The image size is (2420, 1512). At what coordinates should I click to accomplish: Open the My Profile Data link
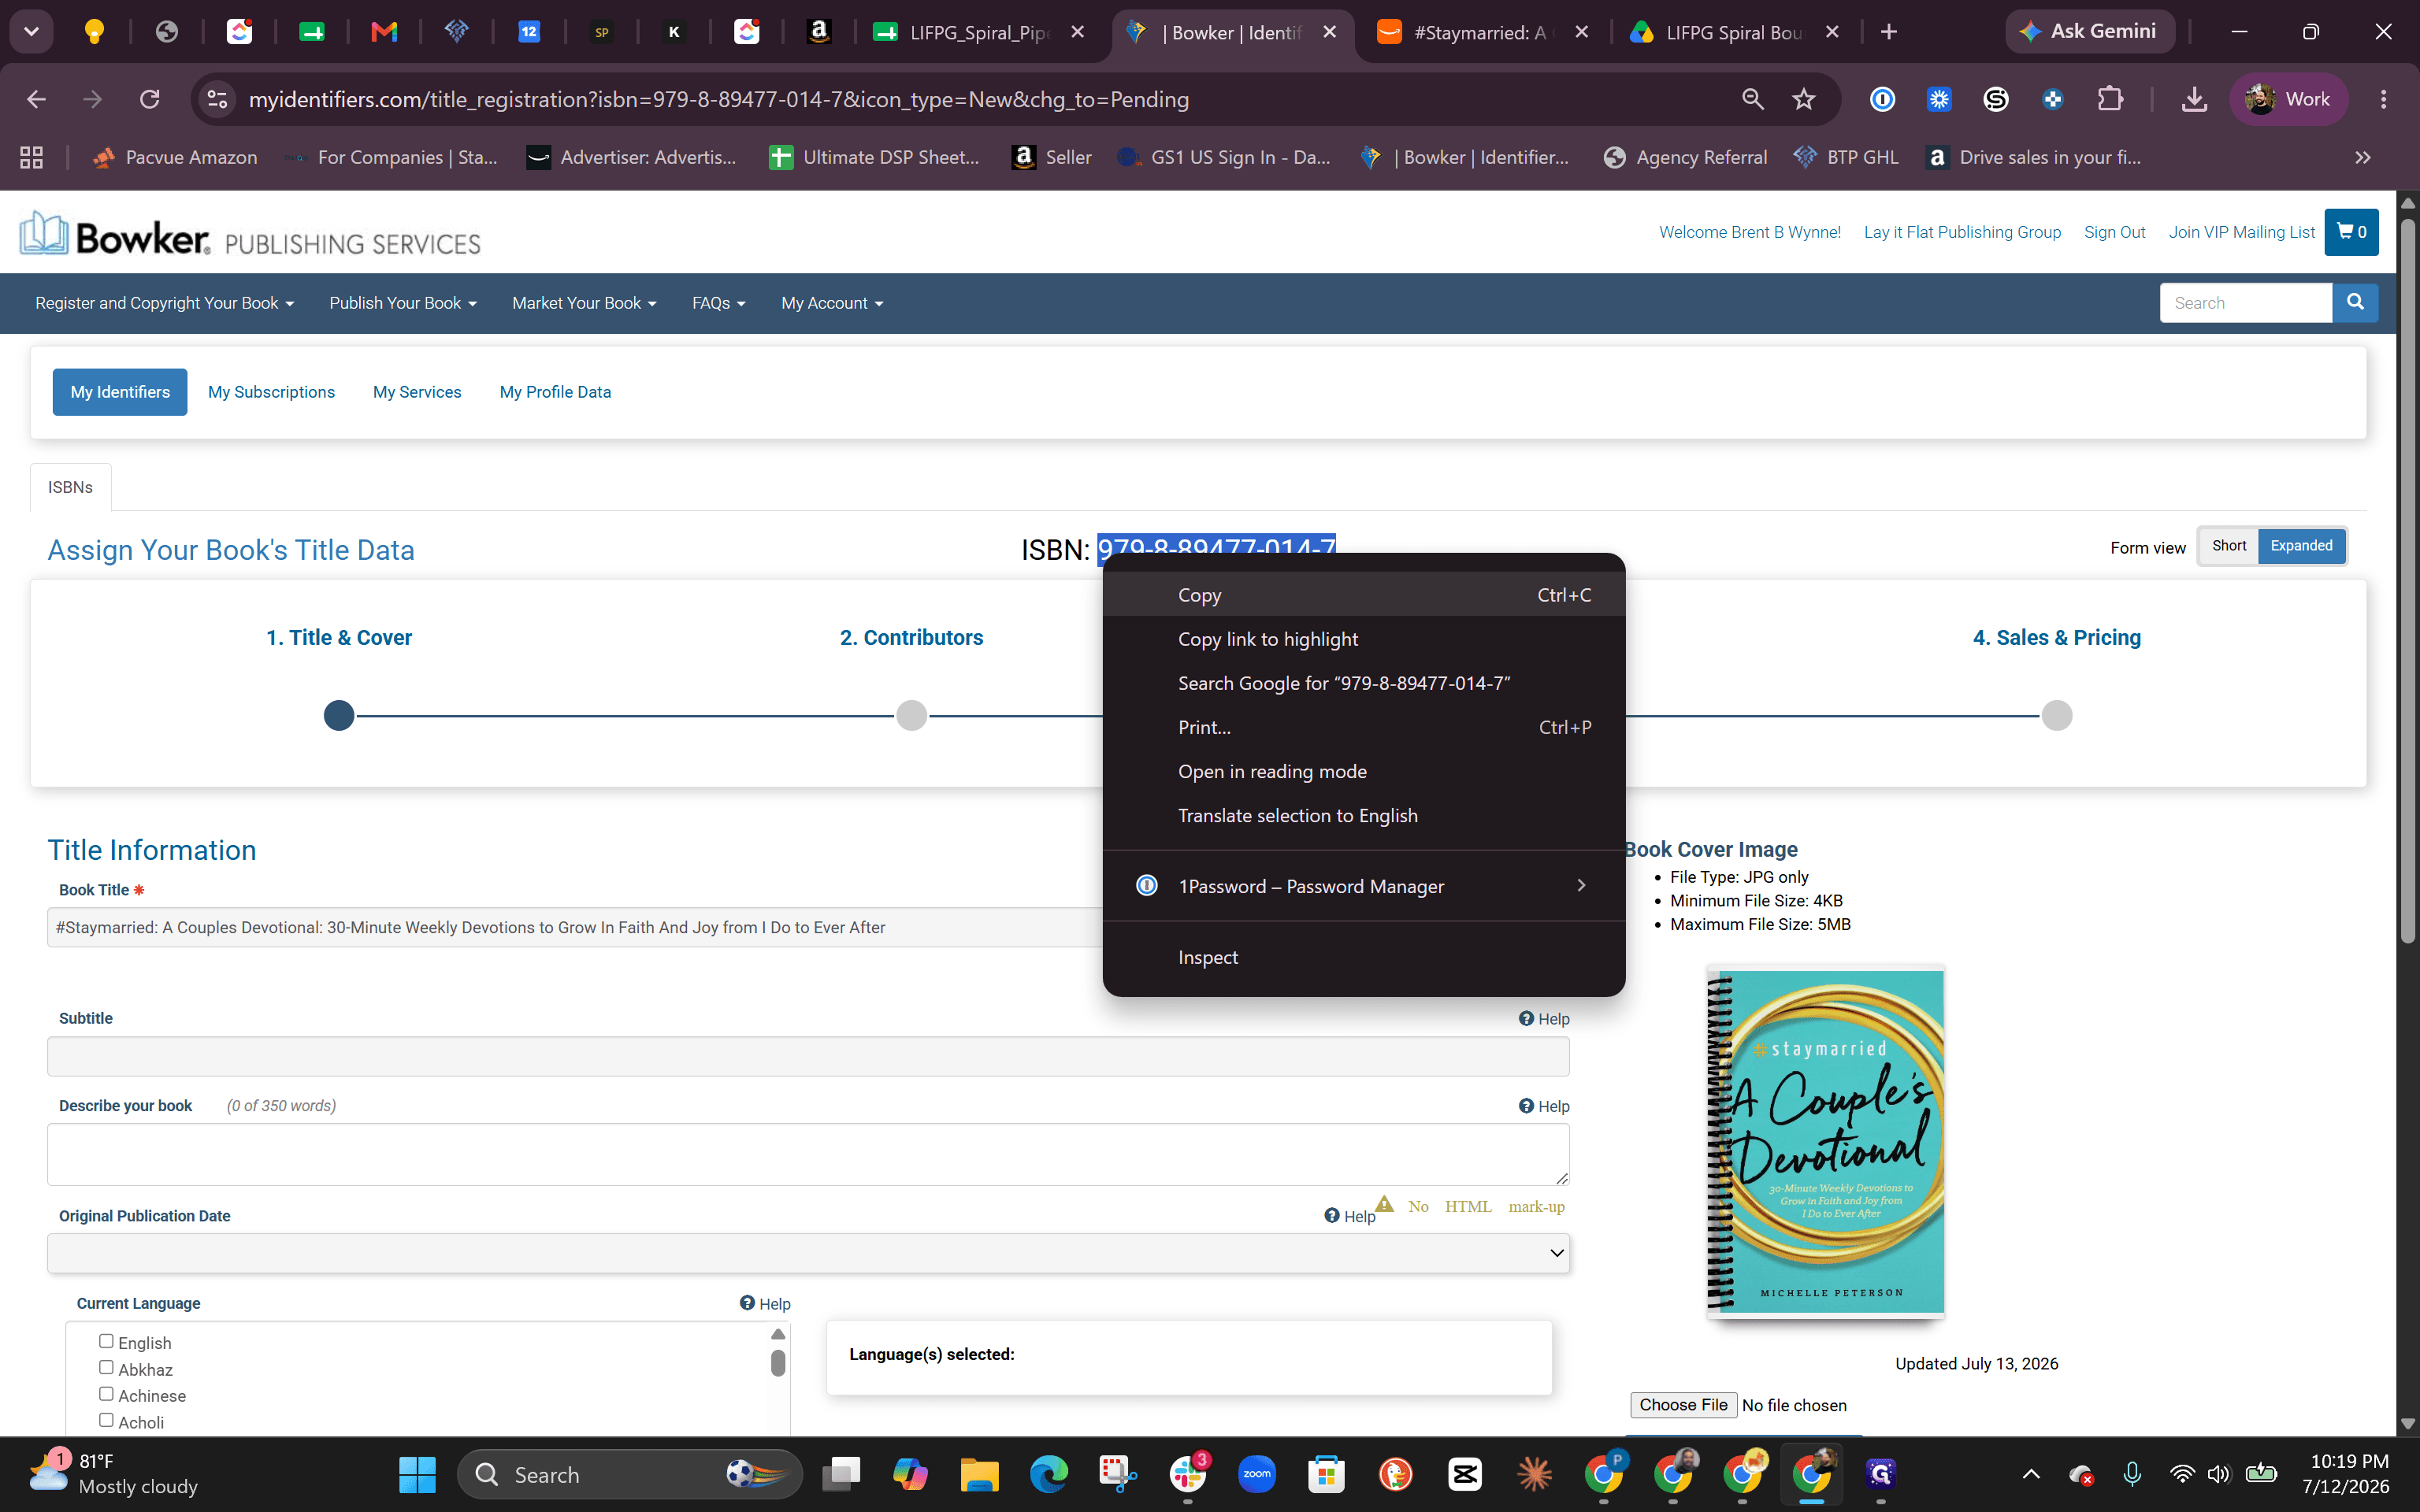point(555,392)
